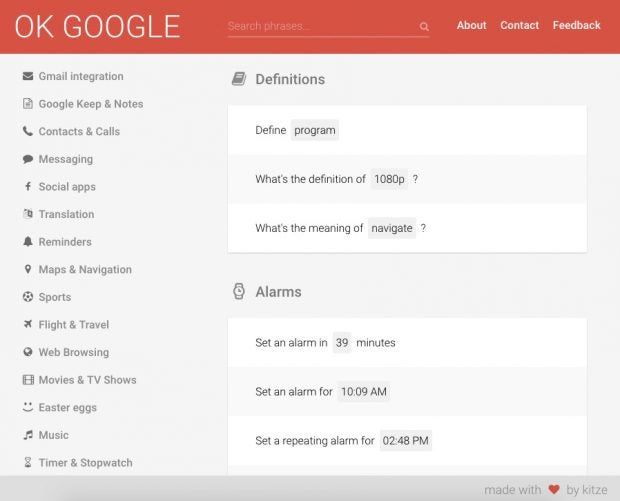The height and width of the screenshot is (501, 620).
Task: Go to the Translation category
Action: [x=66, y=214]
